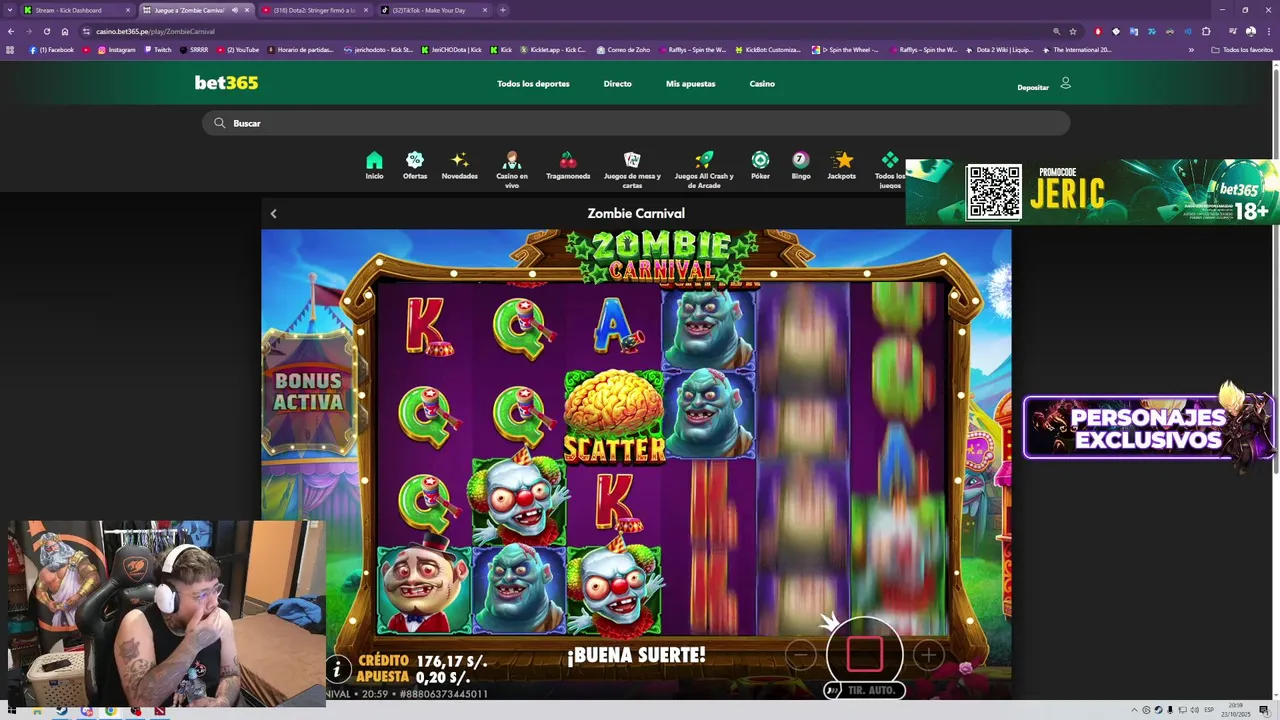Open Juegos de mesa y cartas category
This screenshot has height=720, width=1280.
[632, 170]
